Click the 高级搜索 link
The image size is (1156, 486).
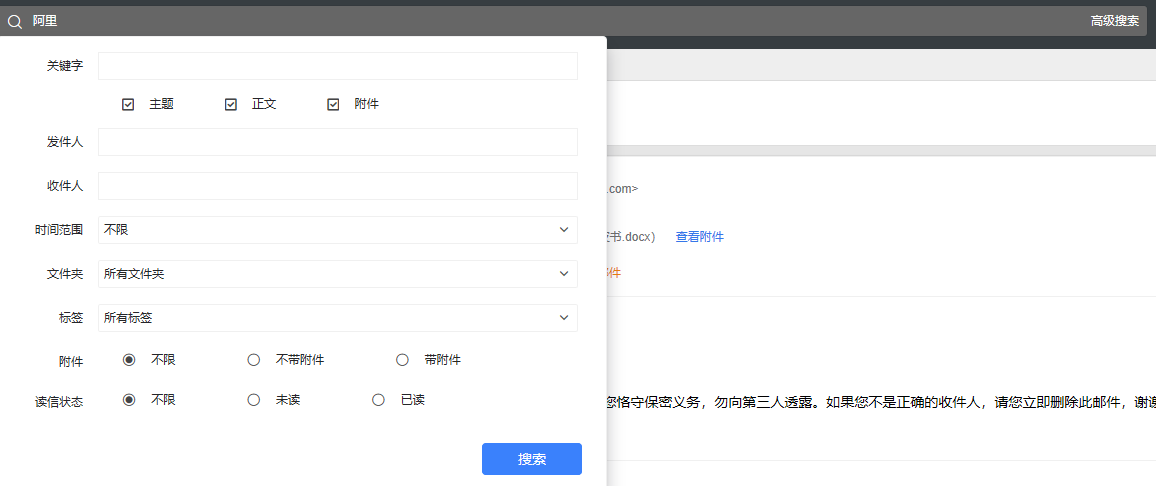pyautogui.click(x=1114, y=21)
